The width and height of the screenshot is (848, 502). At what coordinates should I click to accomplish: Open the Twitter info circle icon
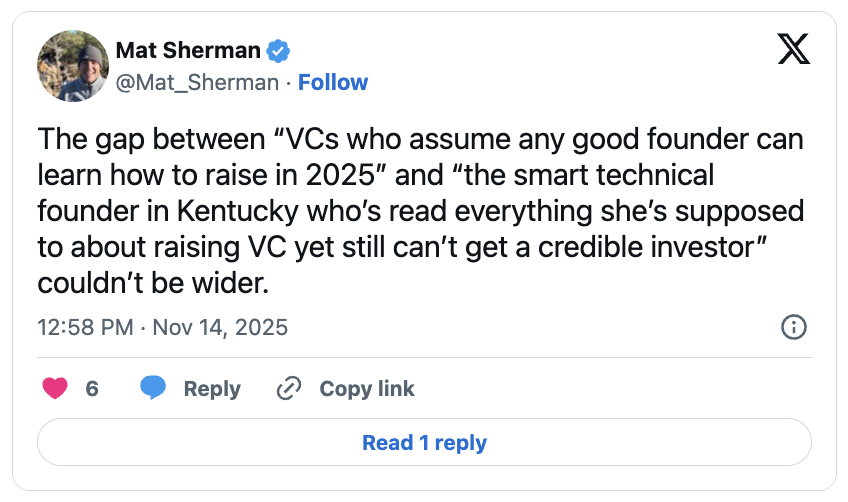[793, 327]
